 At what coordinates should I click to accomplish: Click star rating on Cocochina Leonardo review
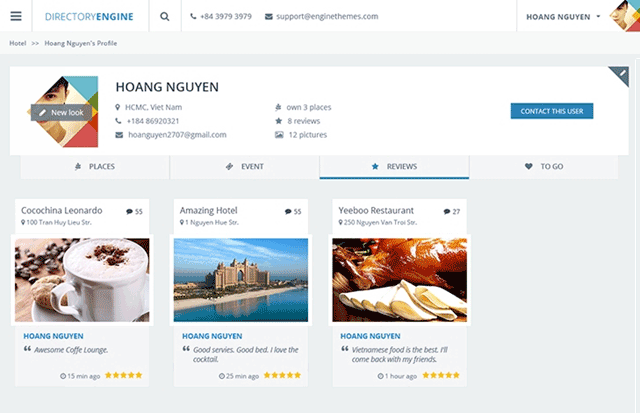pyautogui.click(x=124, y=375)
